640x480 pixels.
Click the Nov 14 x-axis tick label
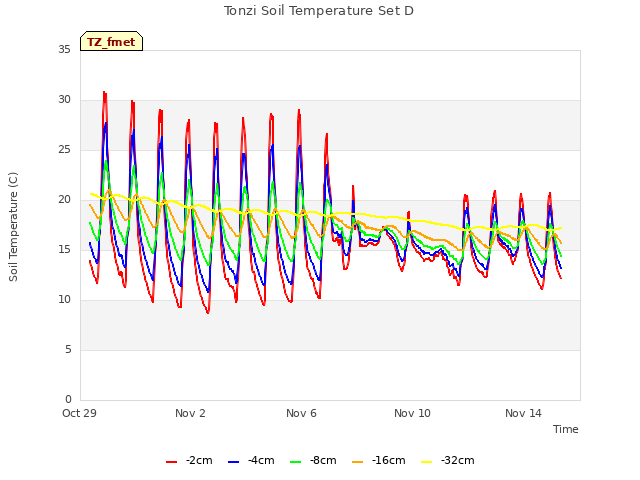click(x=523, y=413)
